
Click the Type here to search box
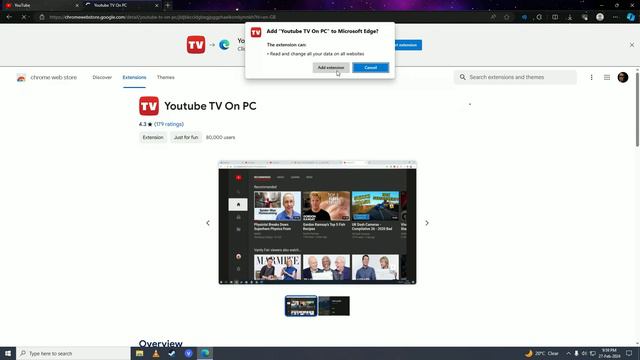(73, 353)
